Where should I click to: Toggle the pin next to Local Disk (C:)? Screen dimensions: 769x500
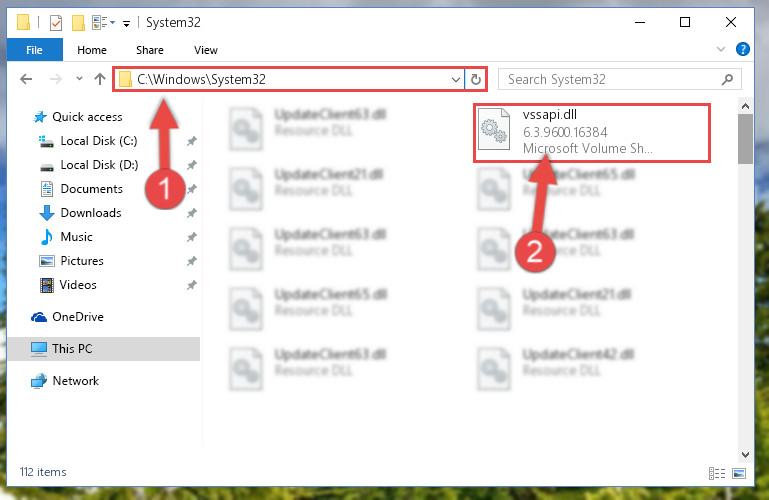tap(192, 141)
